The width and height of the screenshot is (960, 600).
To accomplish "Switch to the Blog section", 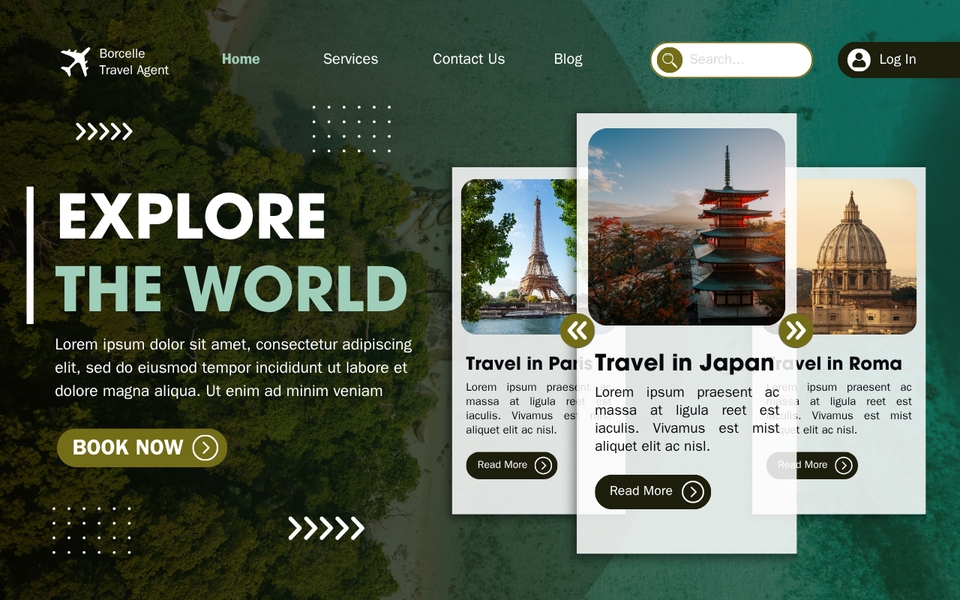I will click(568, 59).
